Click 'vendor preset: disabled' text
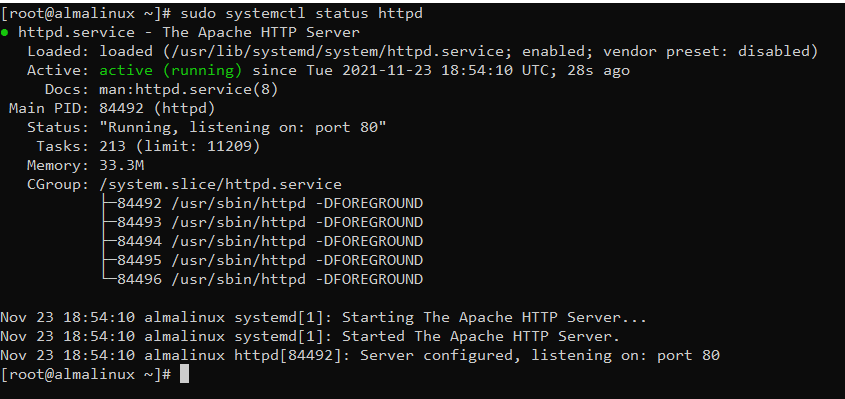 [707, 52]
